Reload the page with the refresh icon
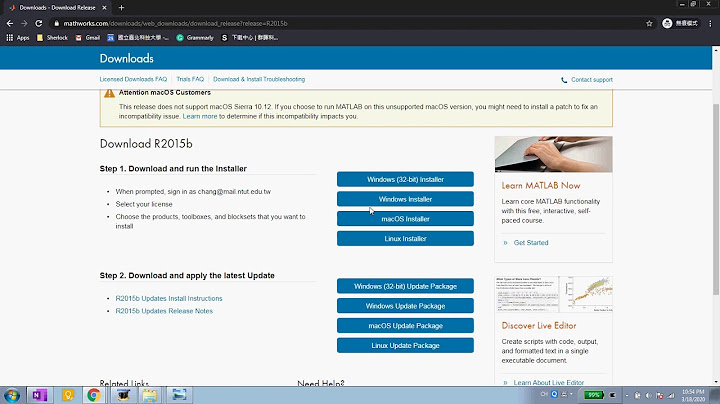The image size is (720, 404). pyautogui.click(x=39, y=23)
